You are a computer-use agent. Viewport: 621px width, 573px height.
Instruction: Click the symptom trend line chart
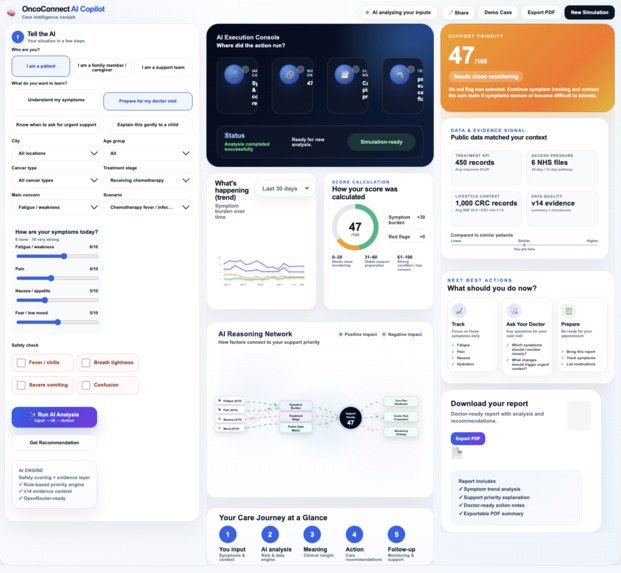pos(261,270)
